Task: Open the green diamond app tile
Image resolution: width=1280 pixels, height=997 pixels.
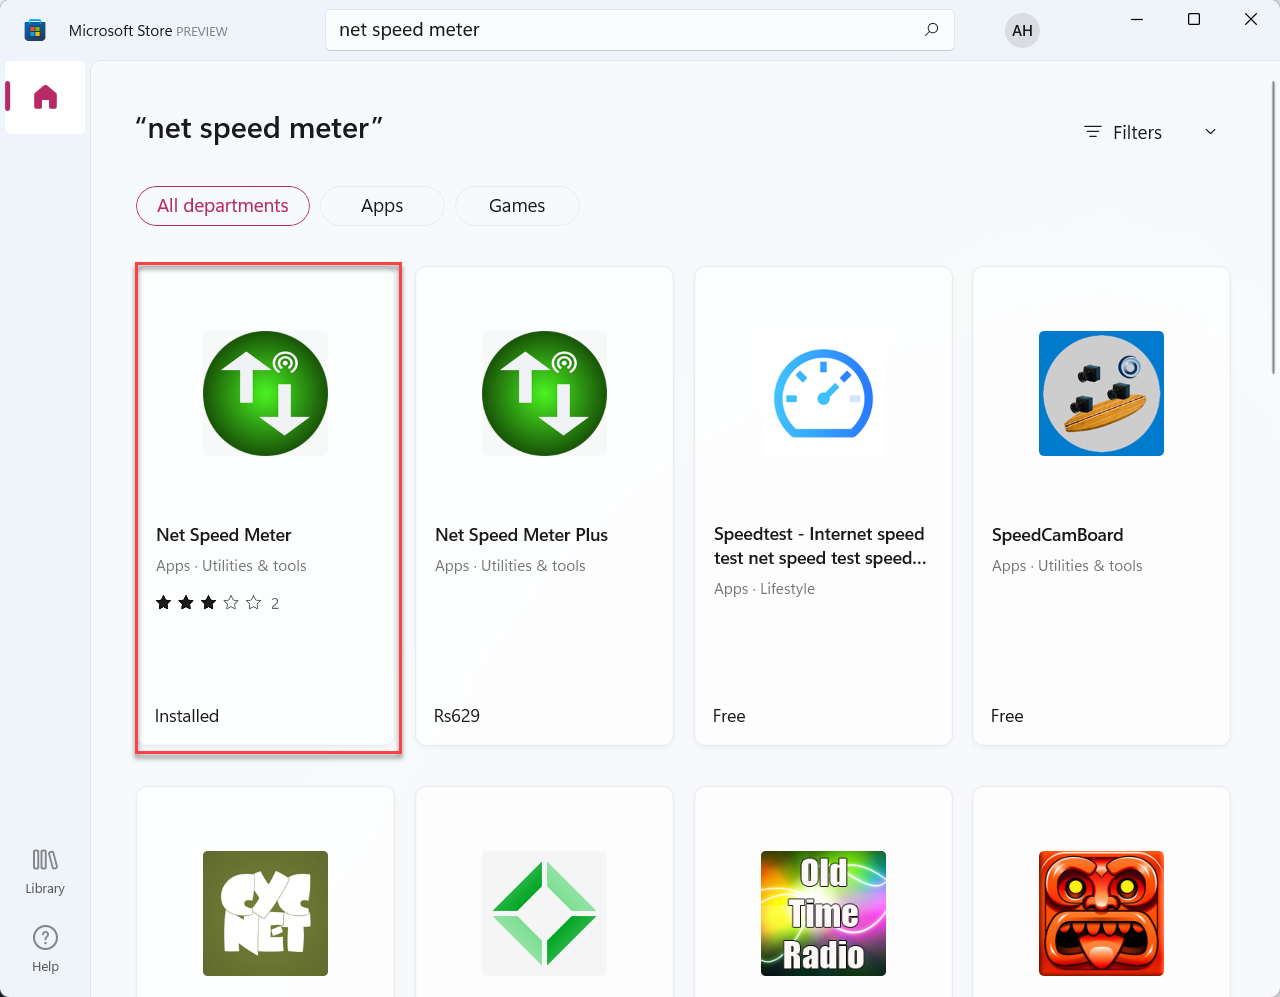Action: tap(544, 913)
